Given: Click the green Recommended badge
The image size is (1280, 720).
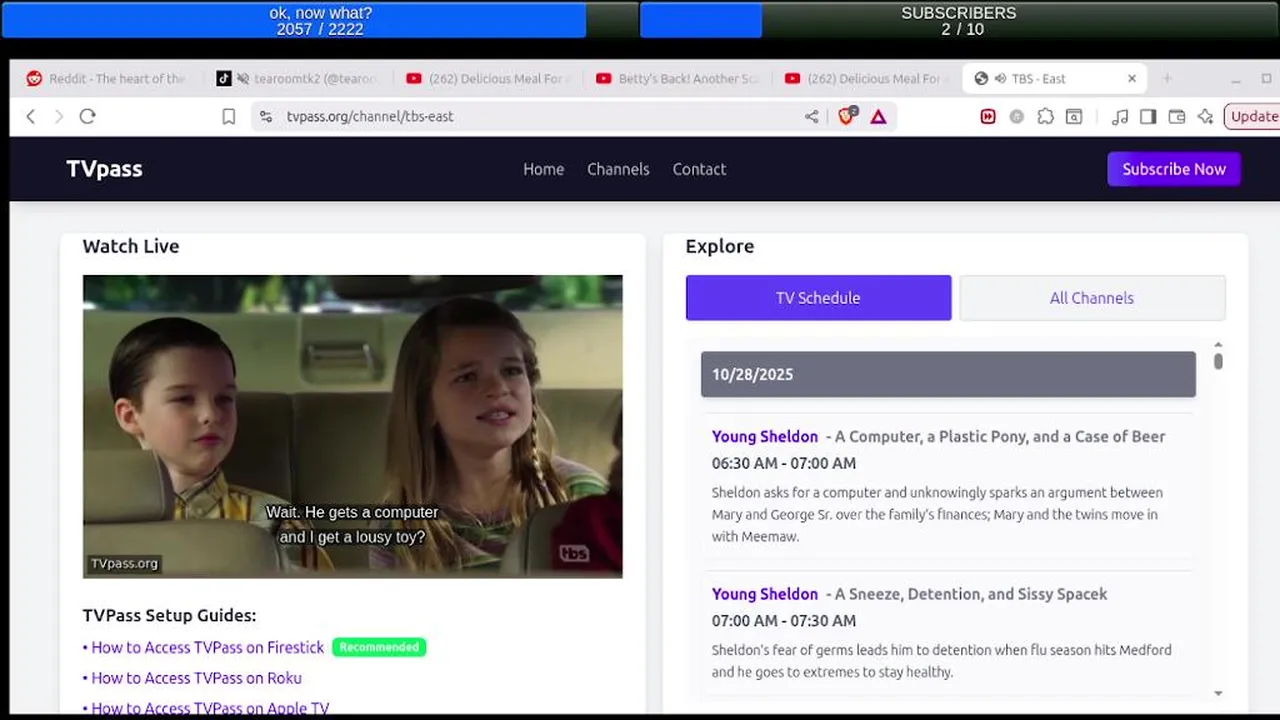Looking at the screenshot, I should (x=379, y=647).
